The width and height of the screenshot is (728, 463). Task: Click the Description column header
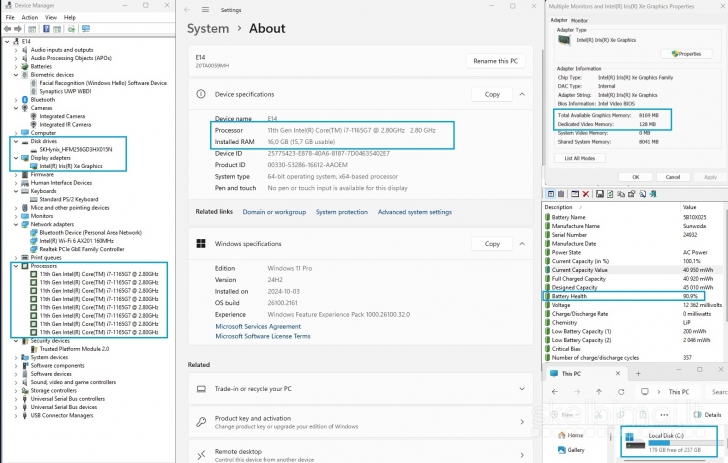click(558, 207)
